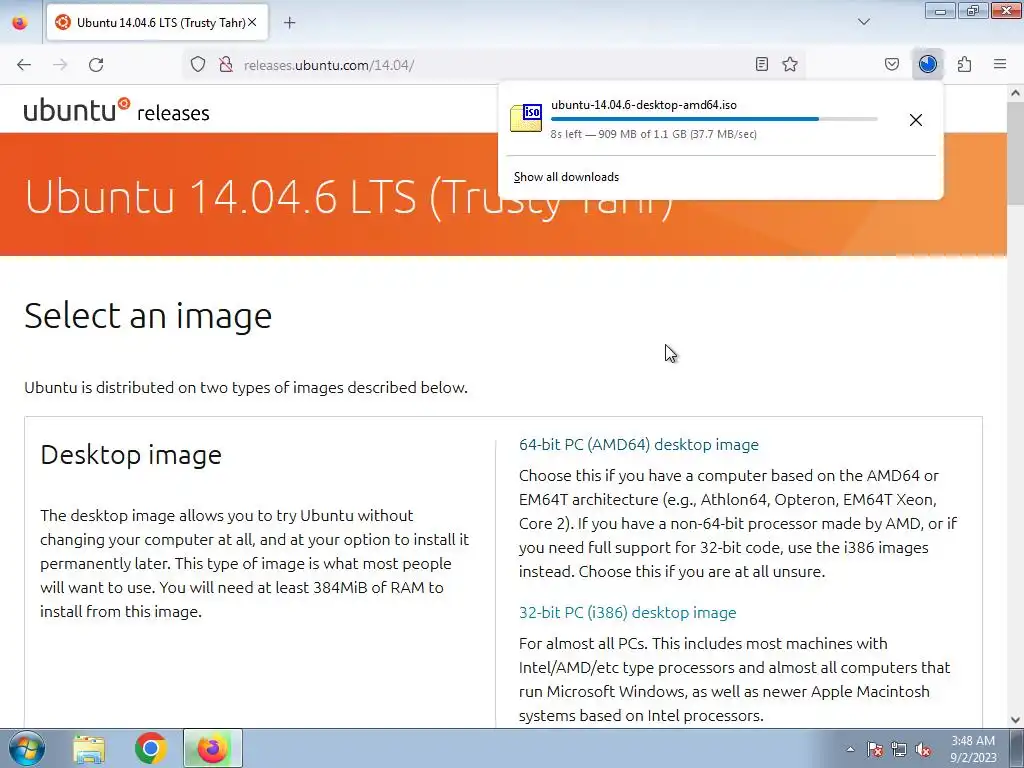
Task: Open the Action Center flag icon
Action: tap(875, 749)
